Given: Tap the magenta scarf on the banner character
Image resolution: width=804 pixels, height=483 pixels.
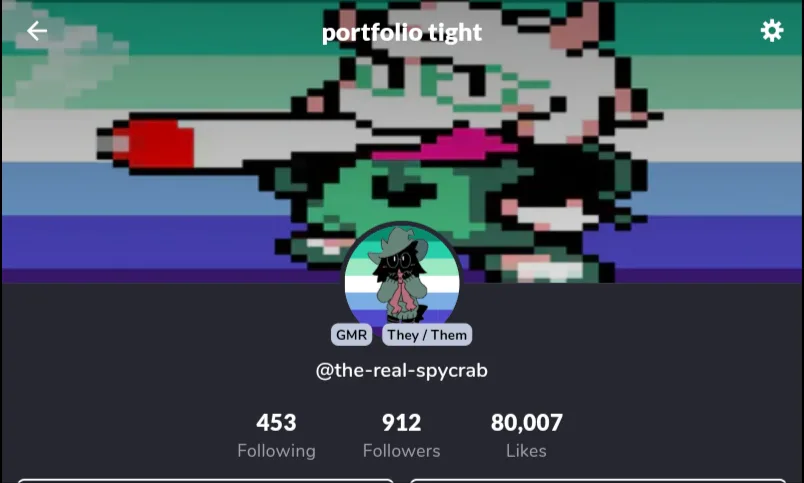Looking at the screenshot, I should click(445, 146).
